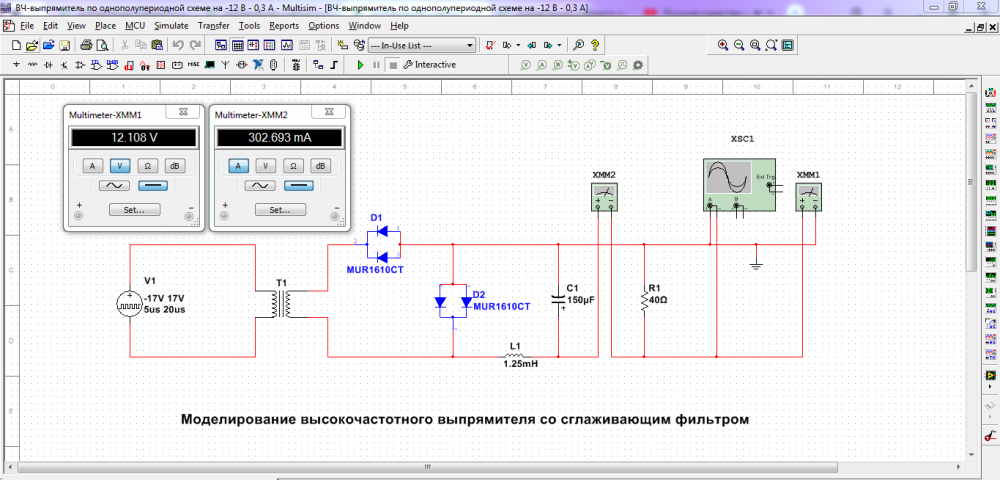Click the Zoom Out magnifier icon
Image resolution: width=1000 pixels, height=480 pixels.
point(739,46)
